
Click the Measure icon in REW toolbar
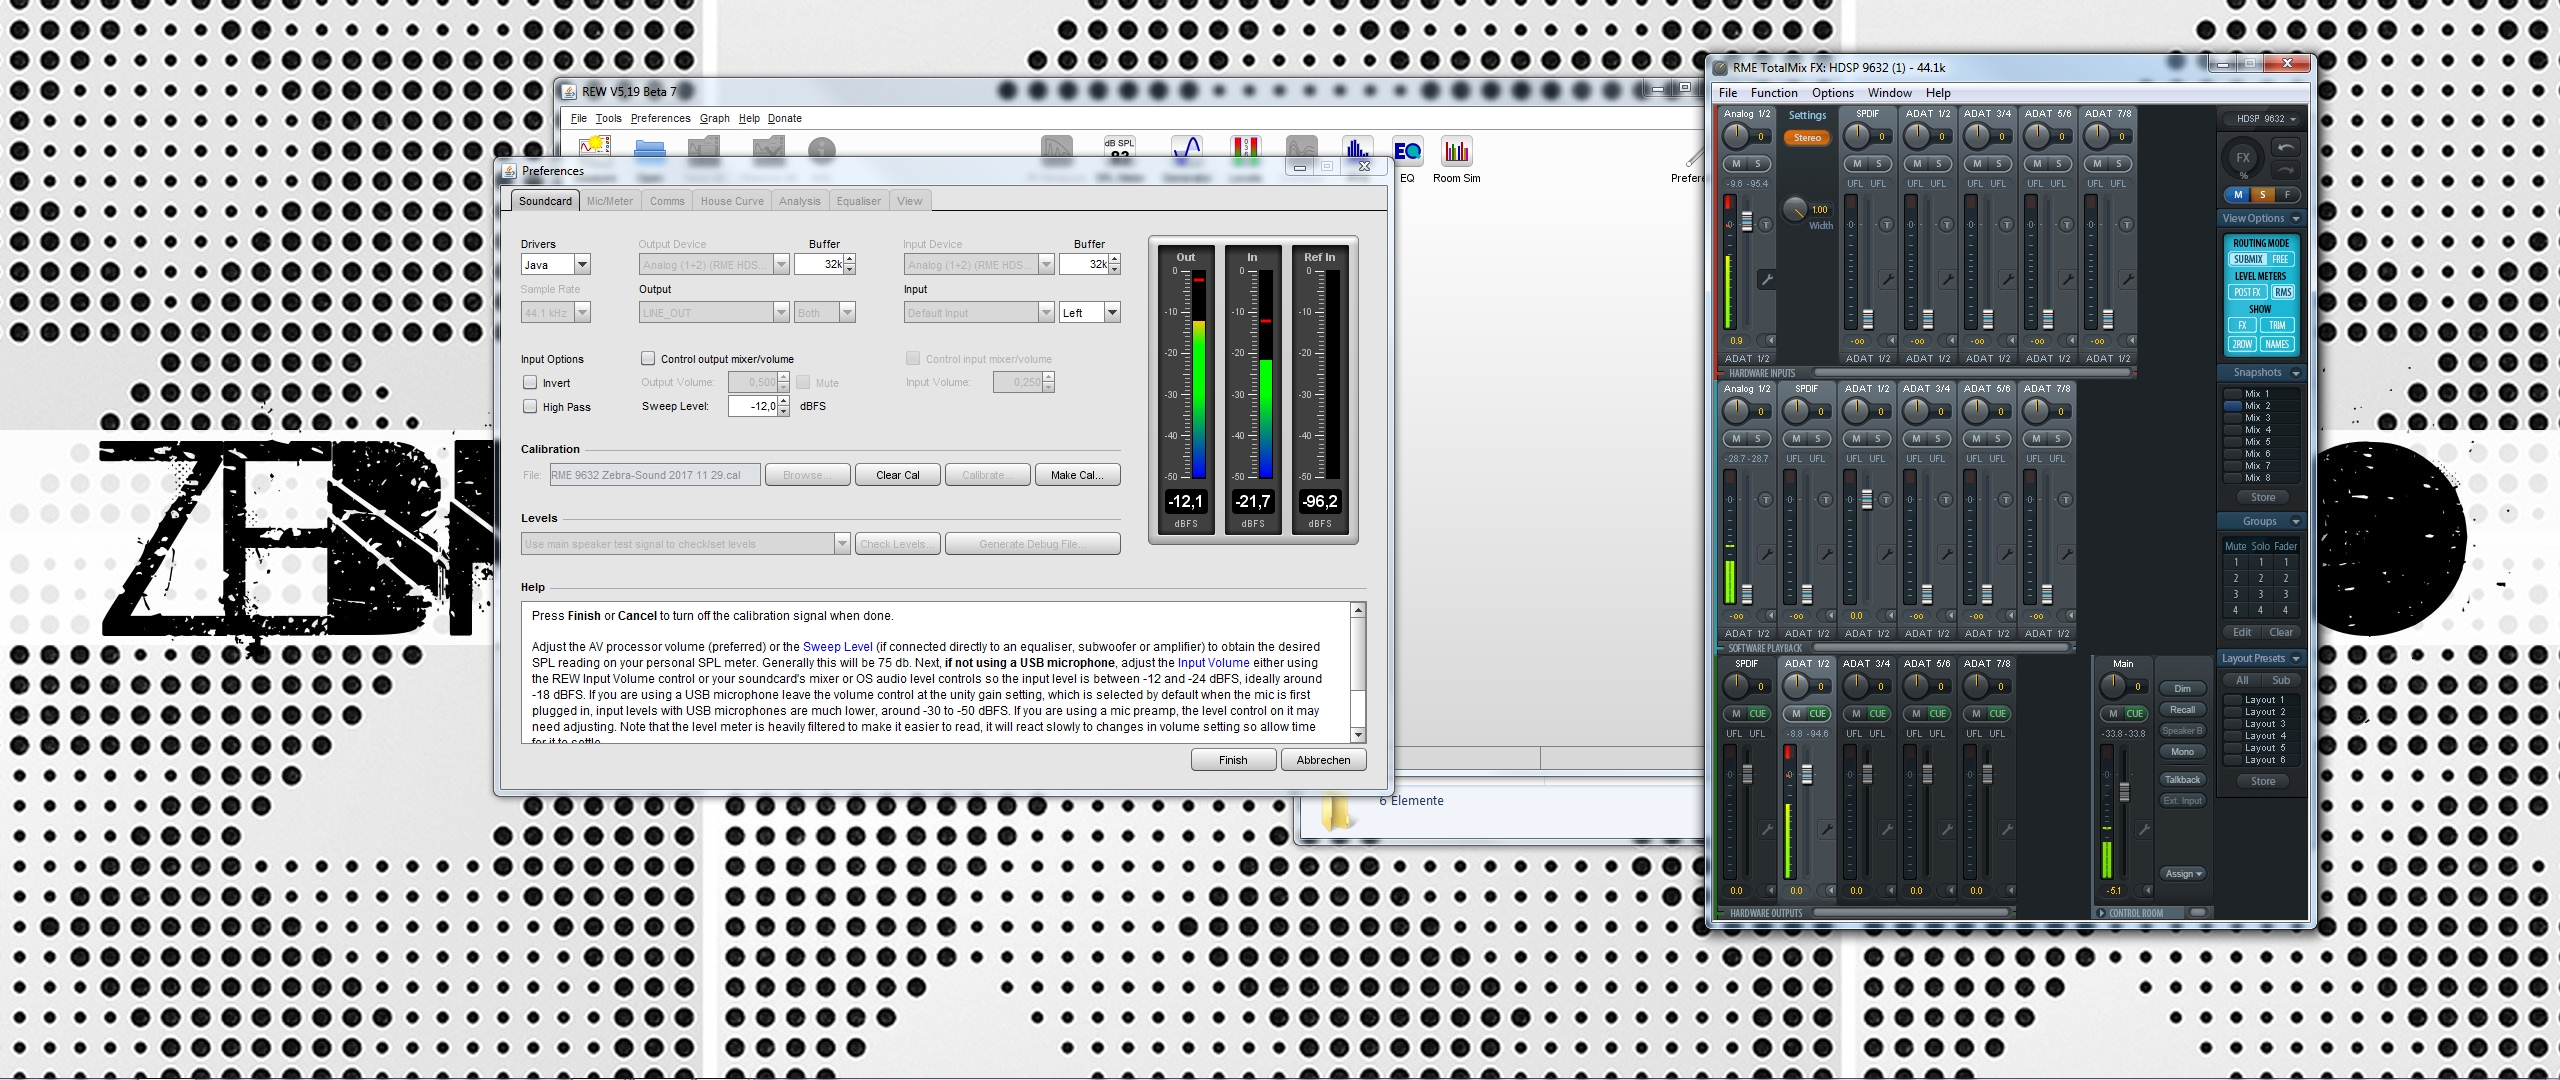click(x=594, y=148)
